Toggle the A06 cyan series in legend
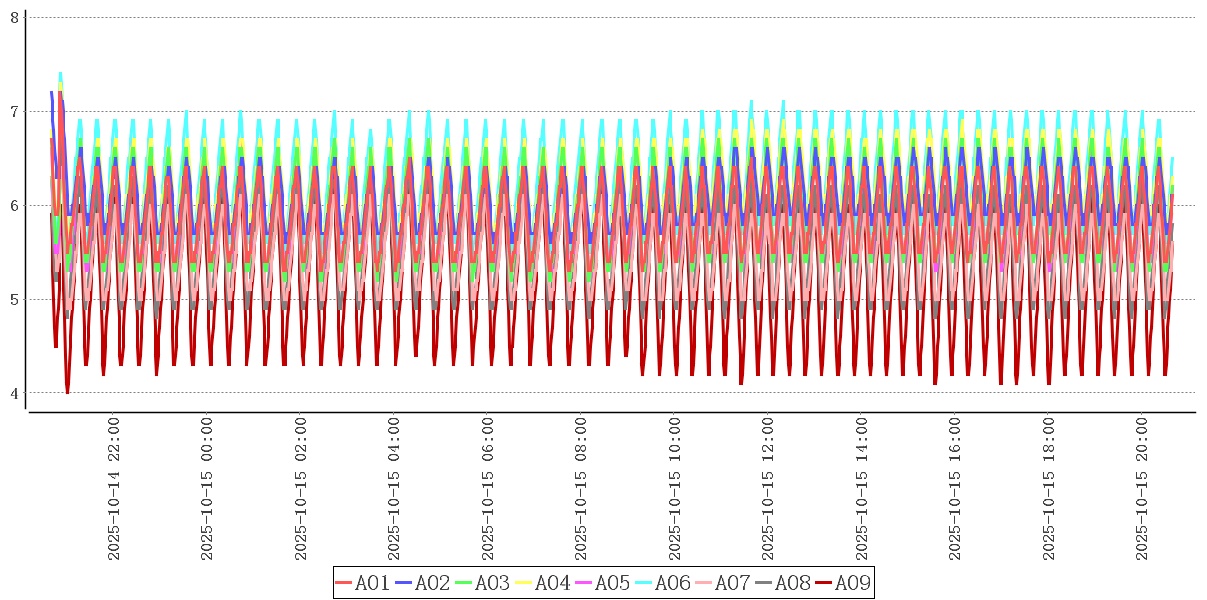Image resolution: width=1207 pixels, height=600 pixels. pos(672,583)
